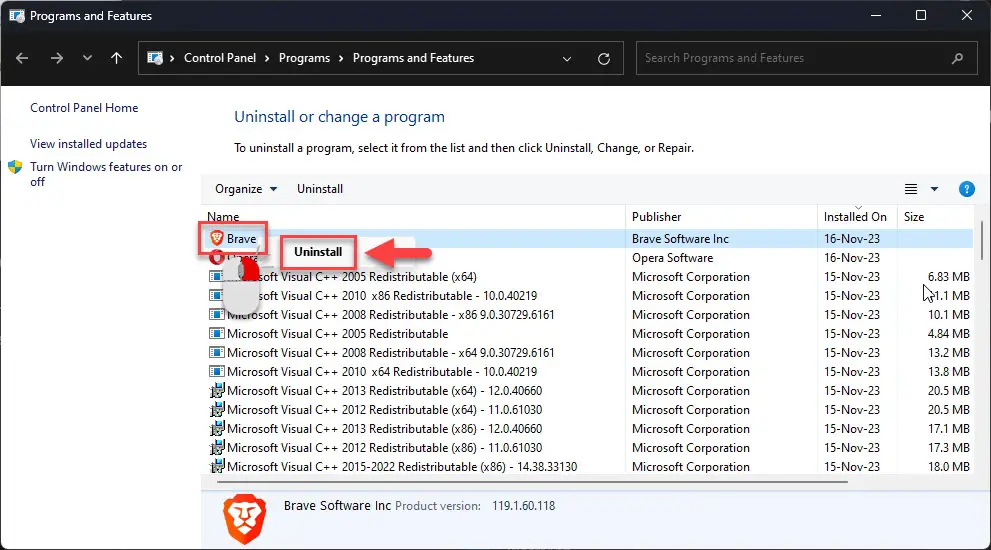
Task: Sort by Publisher column header
Action: [x=656, y=217]
